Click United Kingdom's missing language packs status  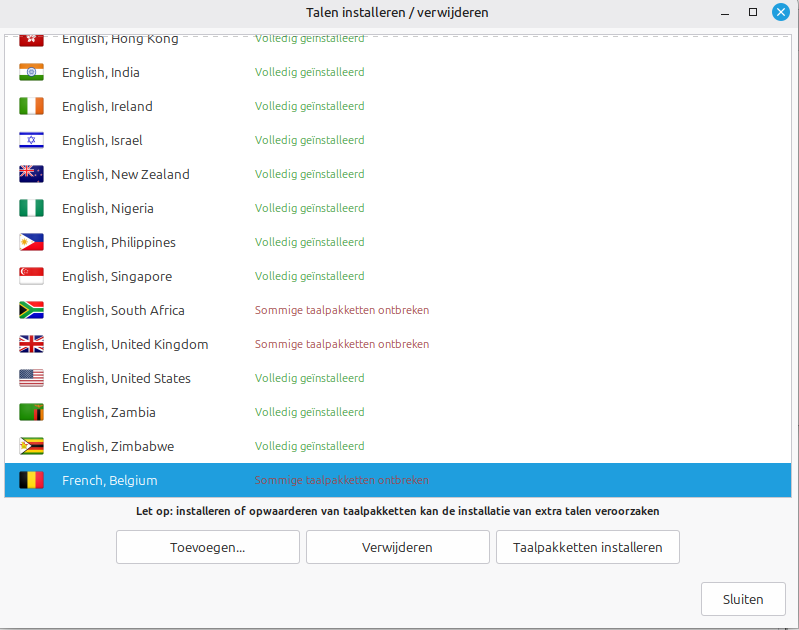[x=342, y=344]
